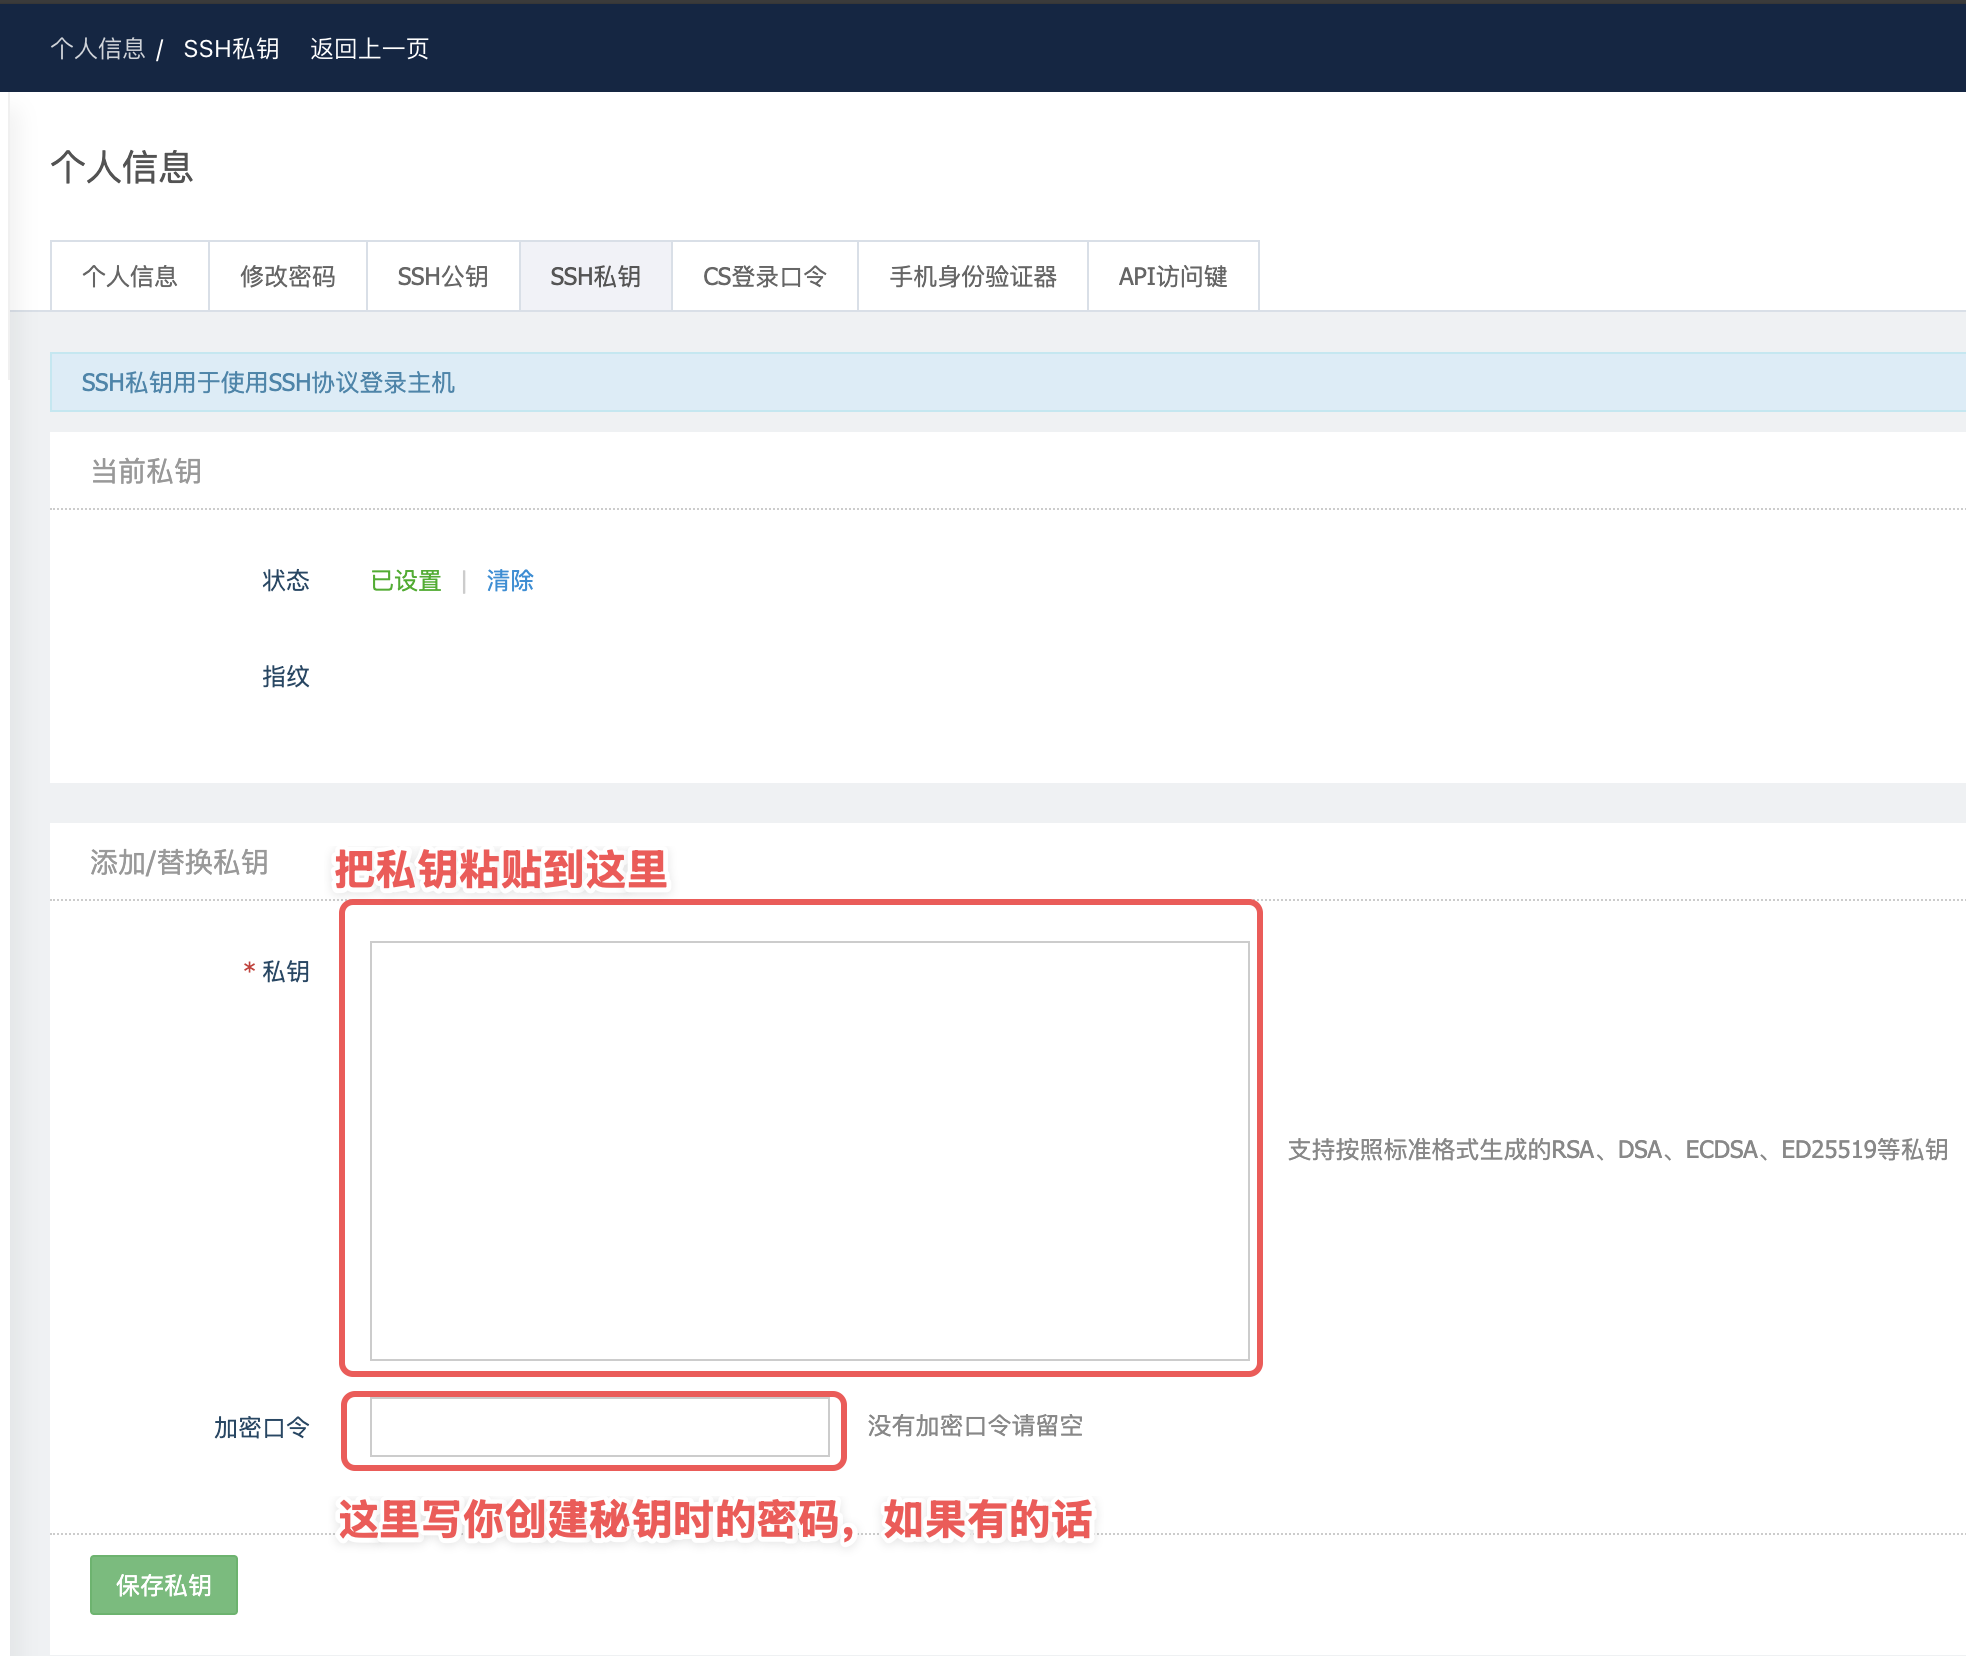Viewport: 1966px width, 1656px height.
Task: Switch to the API访问键 tab
Action: [x=1173, y=276]
